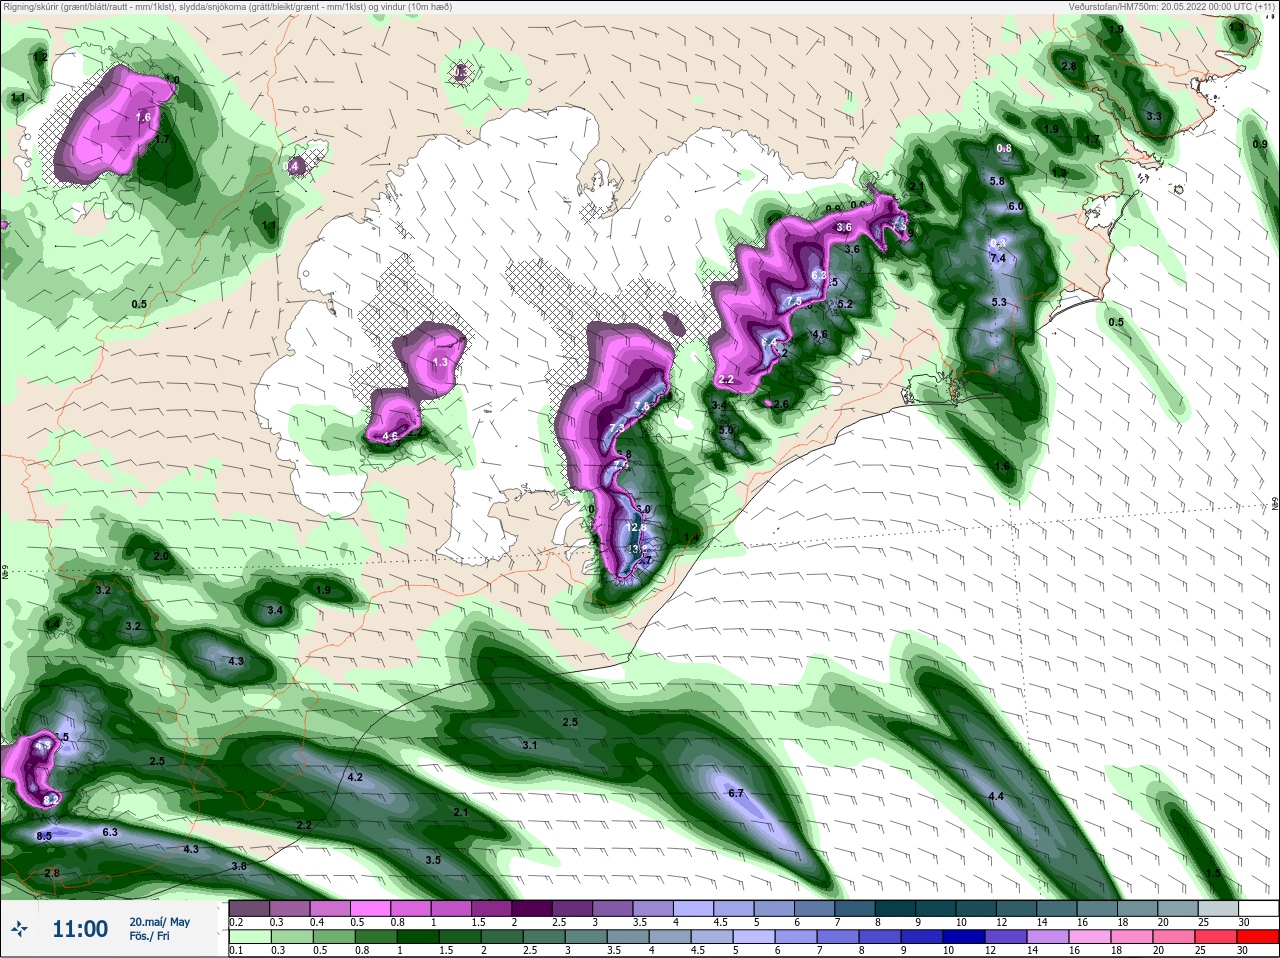
Task: Click the 5.2 rainfall value in the northeast
Action: click(844, 304)
